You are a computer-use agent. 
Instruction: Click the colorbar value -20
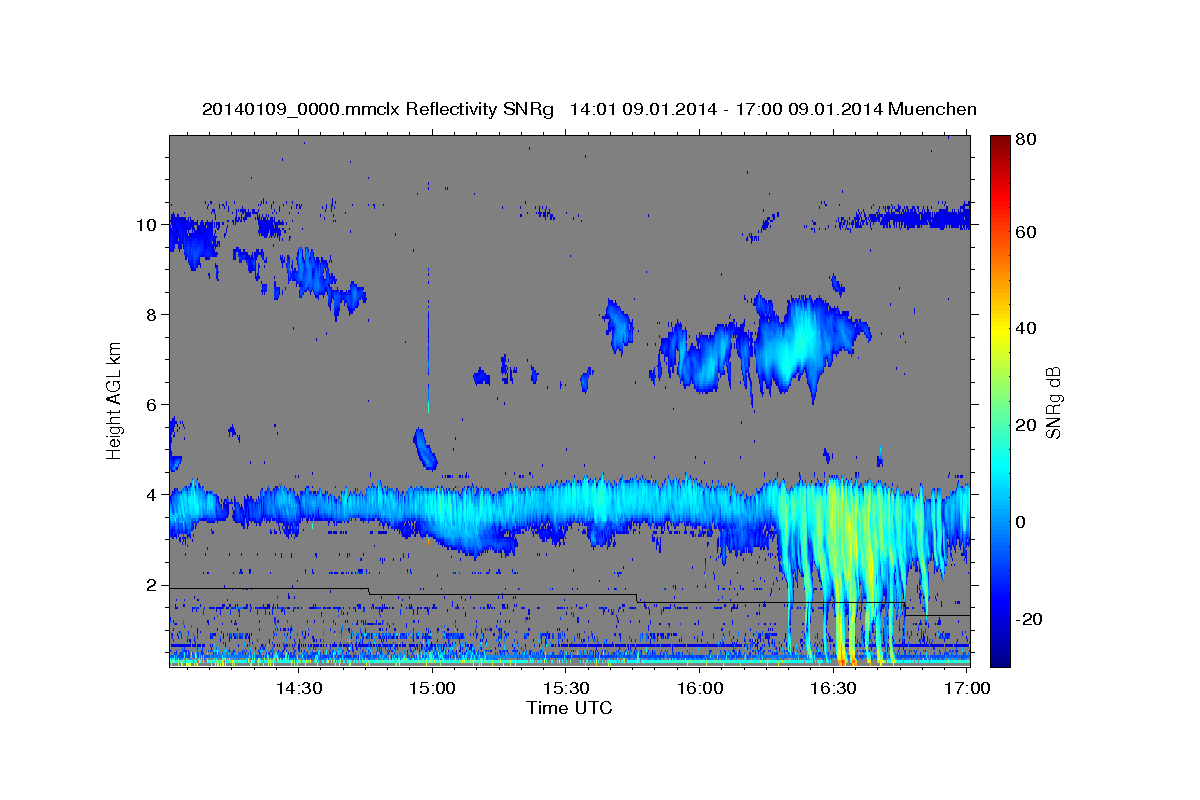[1028, 620]
